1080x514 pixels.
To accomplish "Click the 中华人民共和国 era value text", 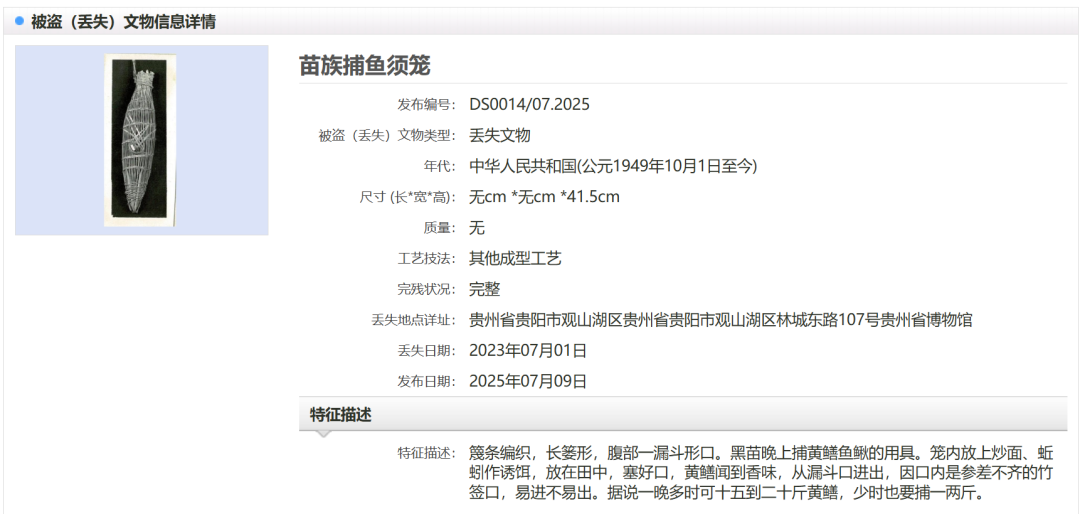I will (x=613, y=166).
